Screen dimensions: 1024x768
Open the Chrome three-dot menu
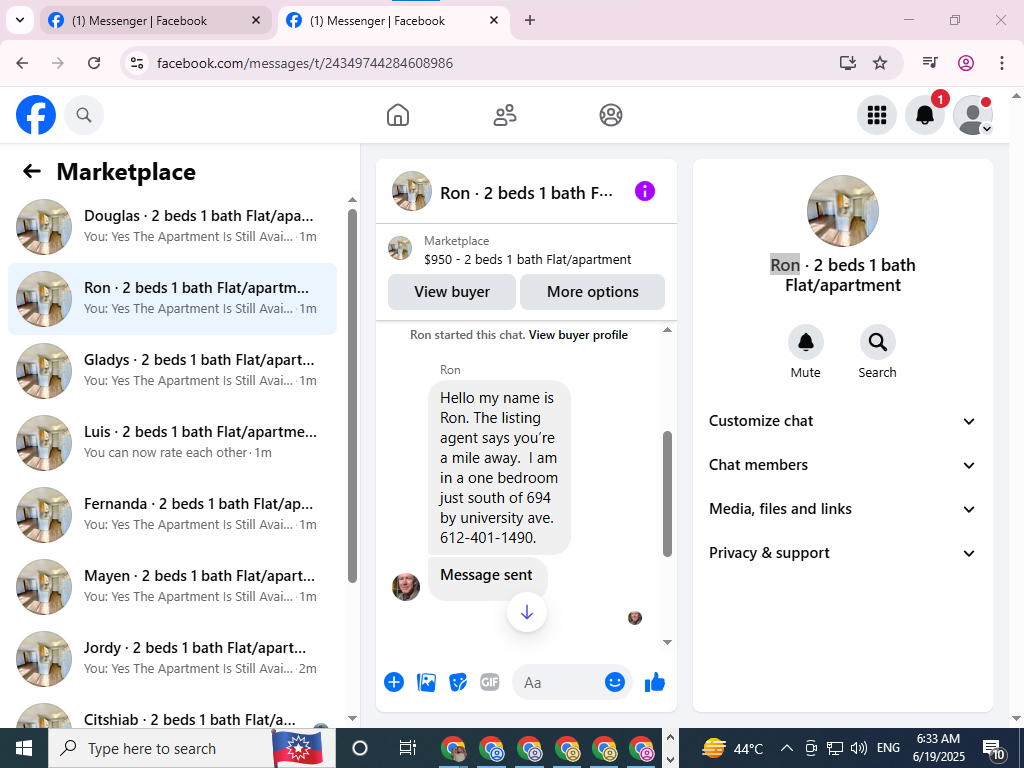tap(1002, 63)
